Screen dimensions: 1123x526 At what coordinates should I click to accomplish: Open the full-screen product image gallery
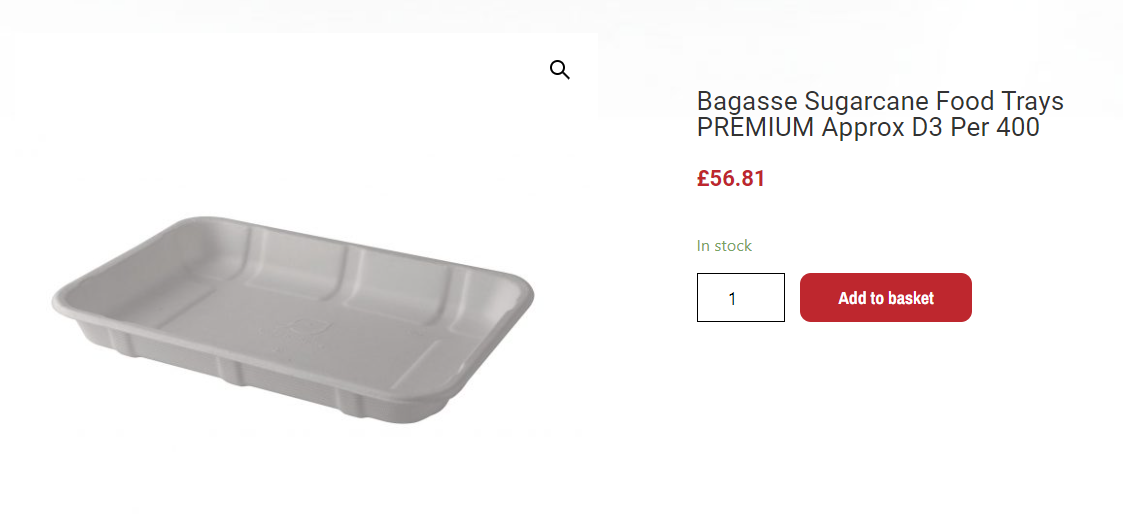[x=559, y=70]
